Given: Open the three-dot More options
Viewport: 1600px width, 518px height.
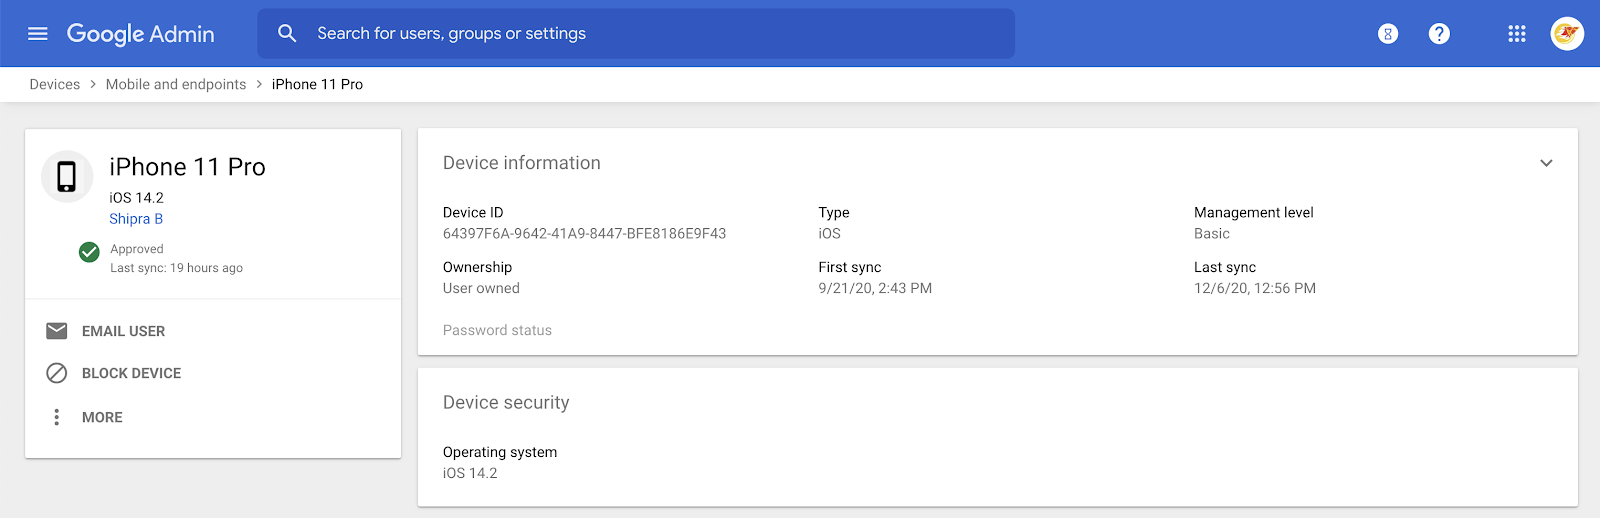Looking at the screenshot, I should point(57,417).
